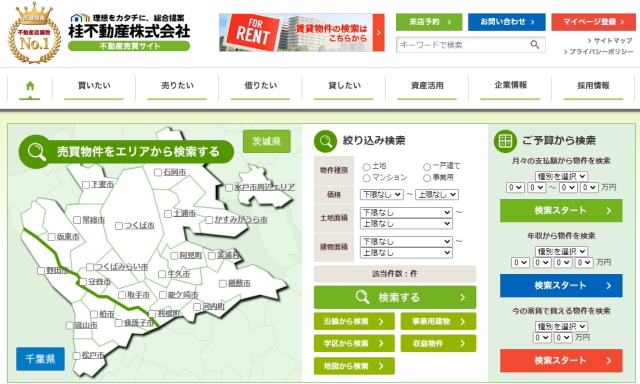Click the 水戸市周辺エリア map link

264,187
